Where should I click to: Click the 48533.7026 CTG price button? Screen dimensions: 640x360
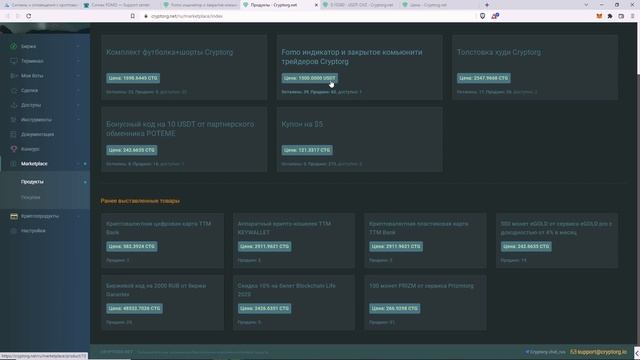[x=134, y=308]
